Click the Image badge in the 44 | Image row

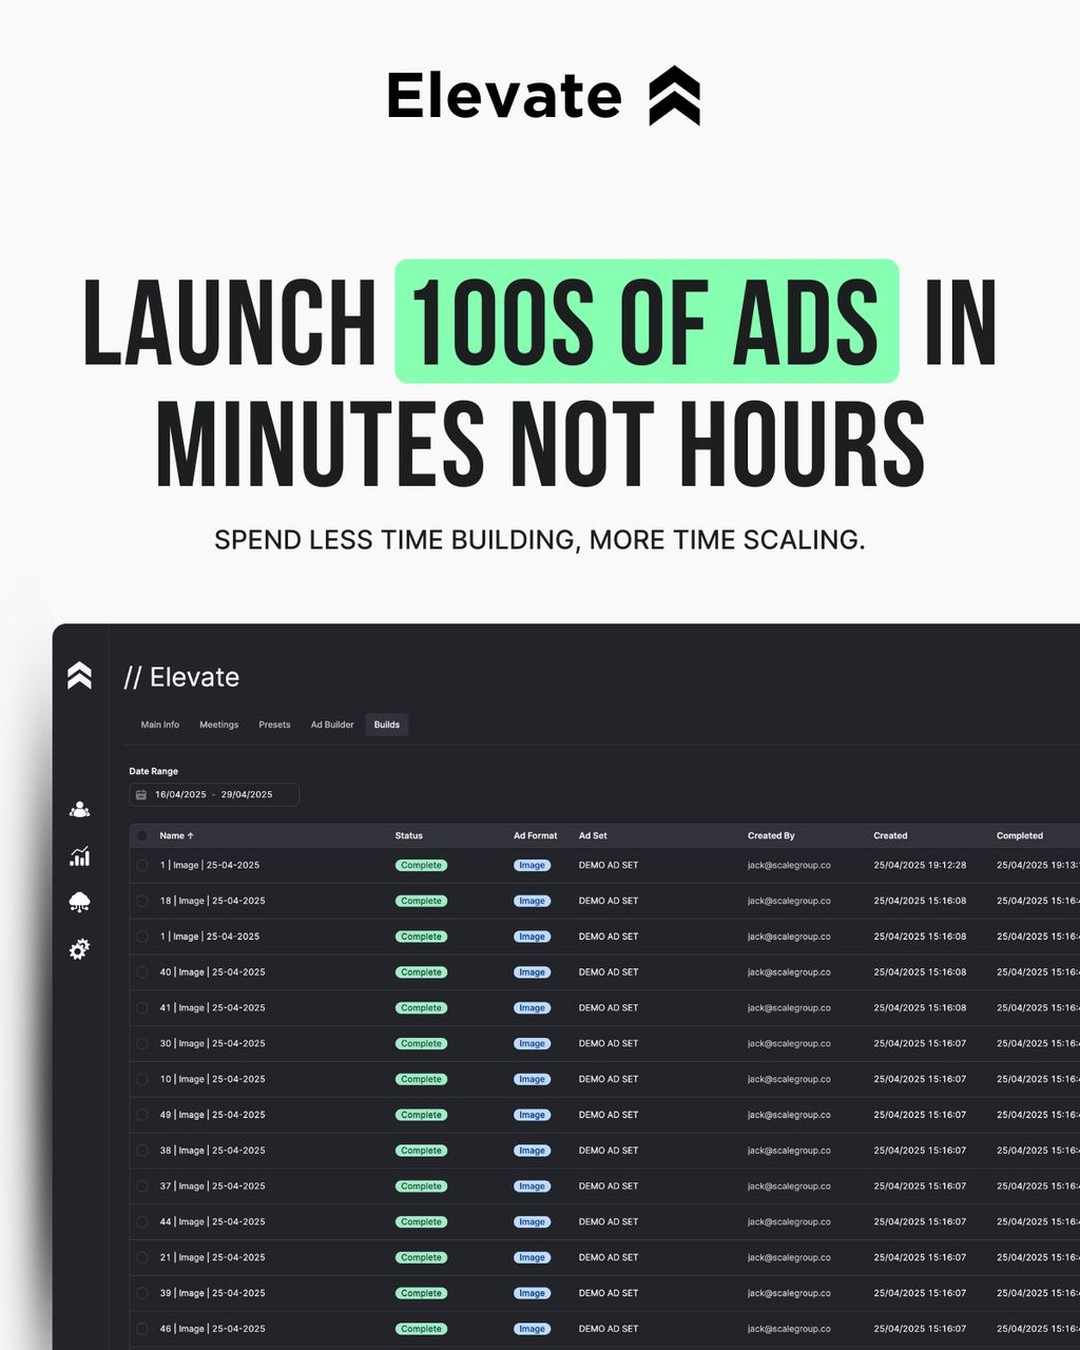coord(532,1222)
